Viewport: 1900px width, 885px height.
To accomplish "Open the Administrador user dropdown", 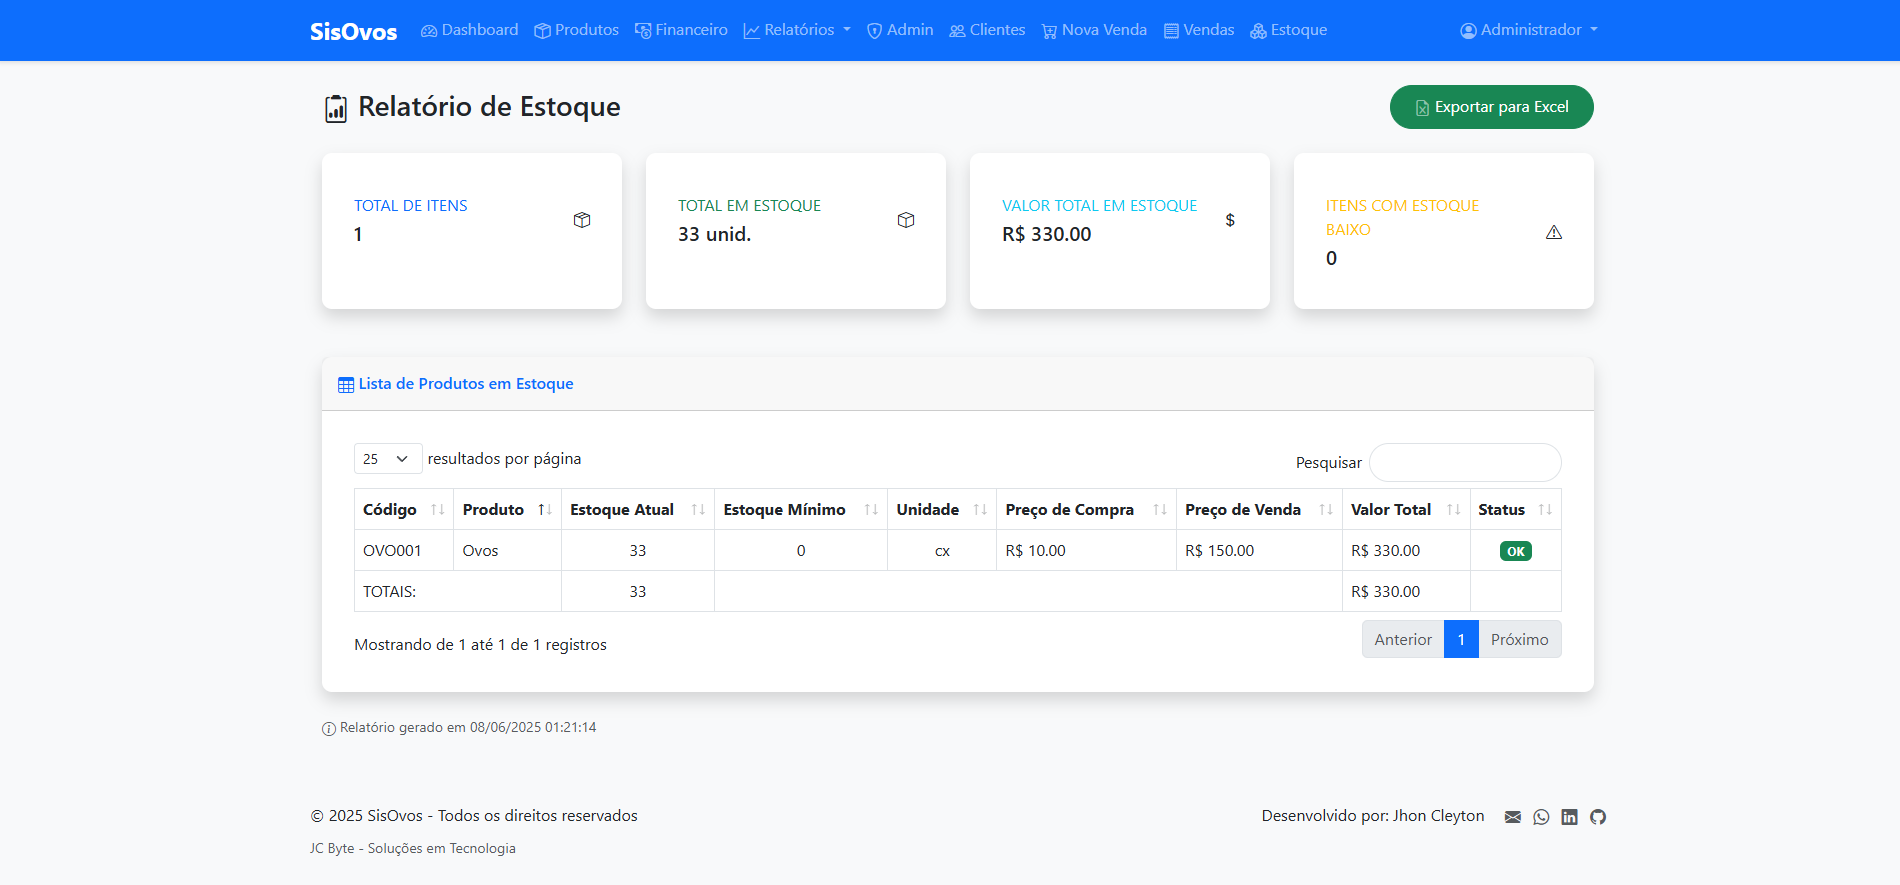I will click(x=1529, y=30).
